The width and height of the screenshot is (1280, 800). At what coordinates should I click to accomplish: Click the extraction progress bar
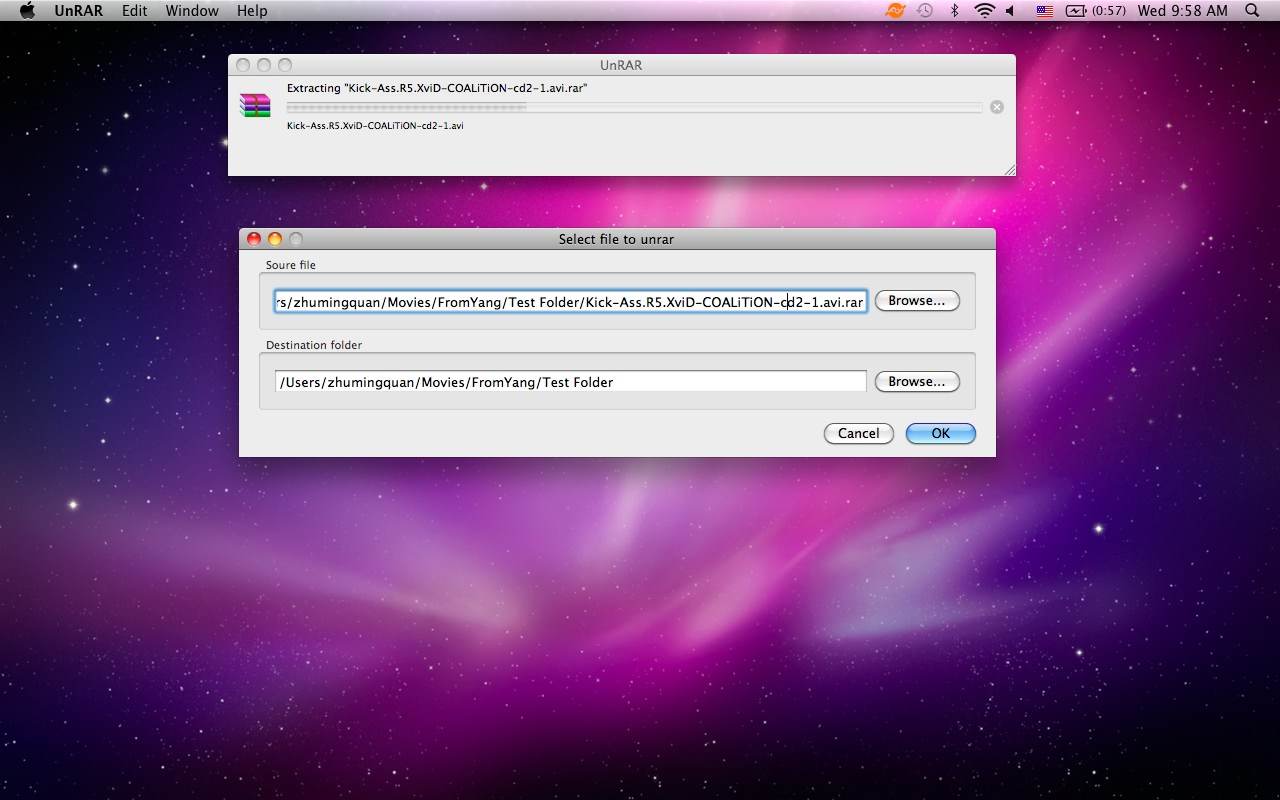click(x=634, y=107)
